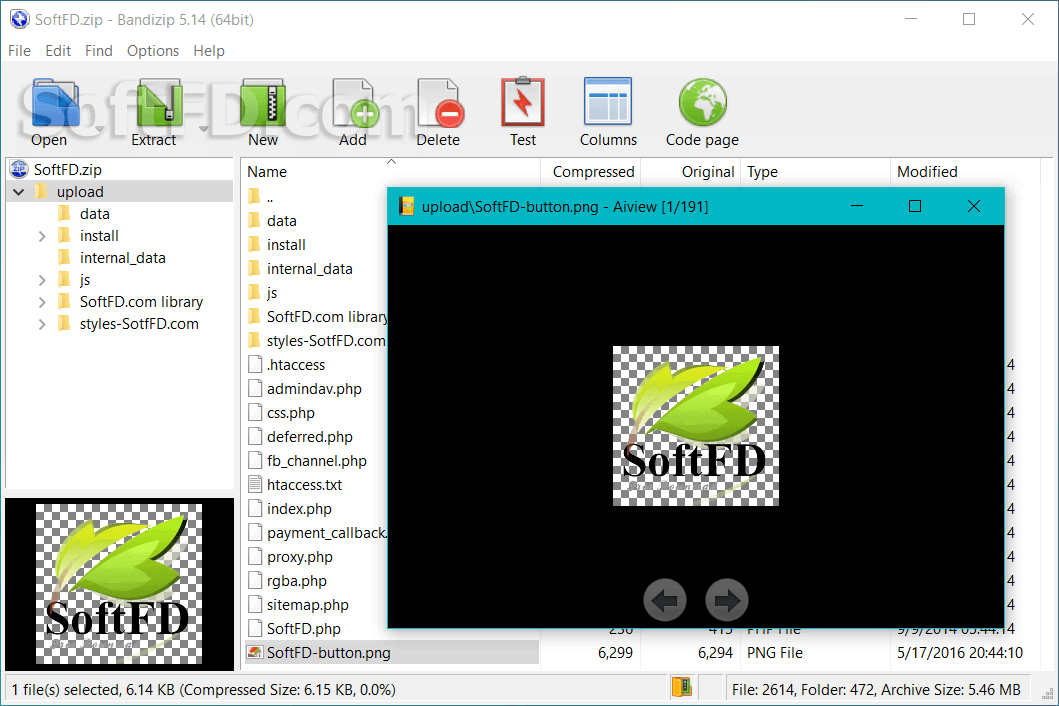
Task: Close the Aiview preview window
Action: 973,206
